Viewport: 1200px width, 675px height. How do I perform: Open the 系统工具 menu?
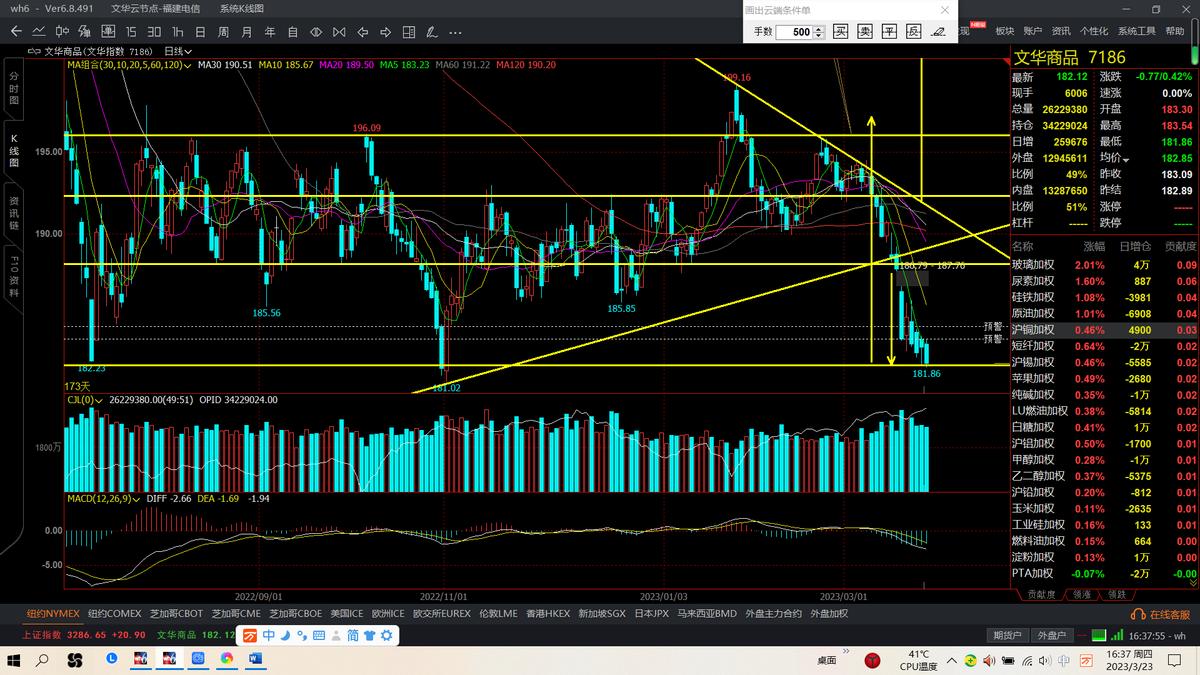[x=1137, y=32]
